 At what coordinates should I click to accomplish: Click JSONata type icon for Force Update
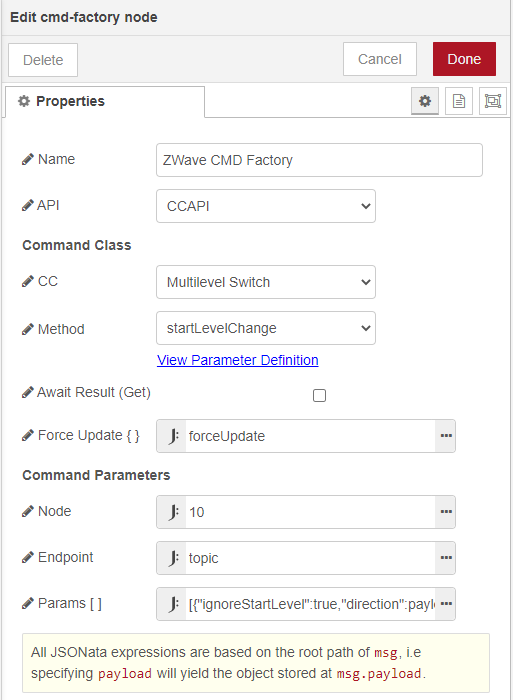(x=172, y=436)
